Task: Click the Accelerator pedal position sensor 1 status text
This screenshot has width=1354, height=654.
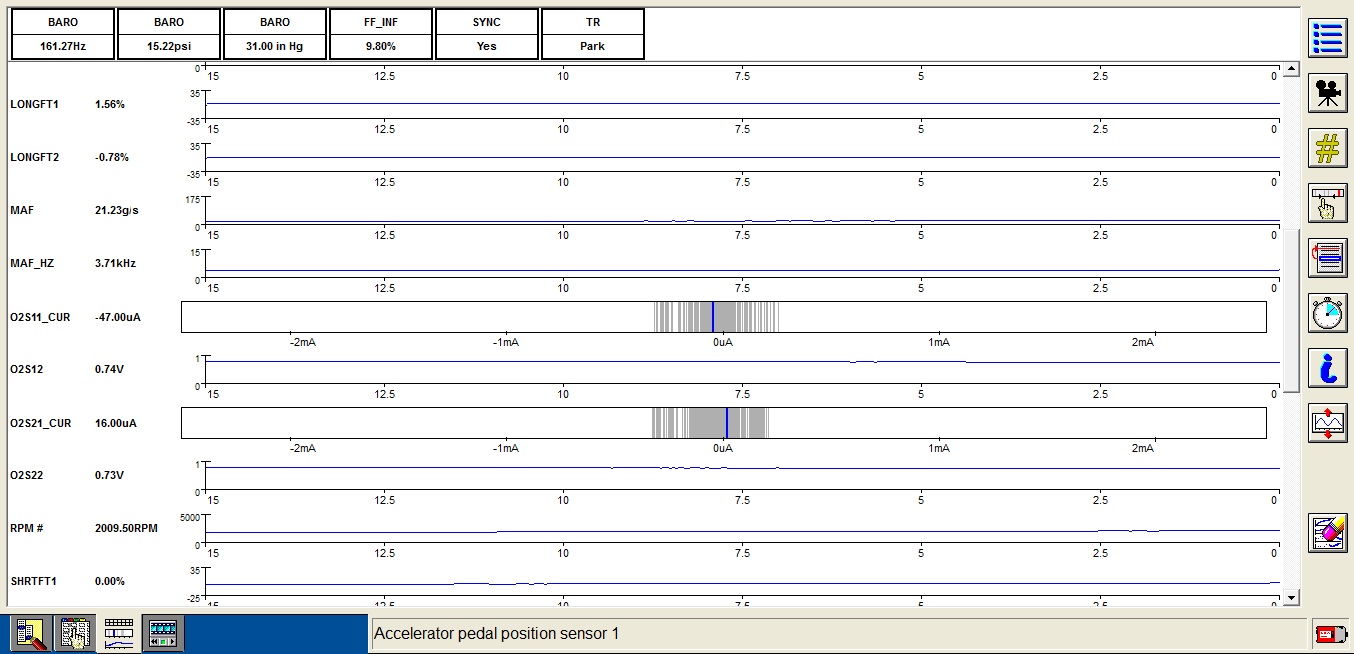Action: click(498, 633)
